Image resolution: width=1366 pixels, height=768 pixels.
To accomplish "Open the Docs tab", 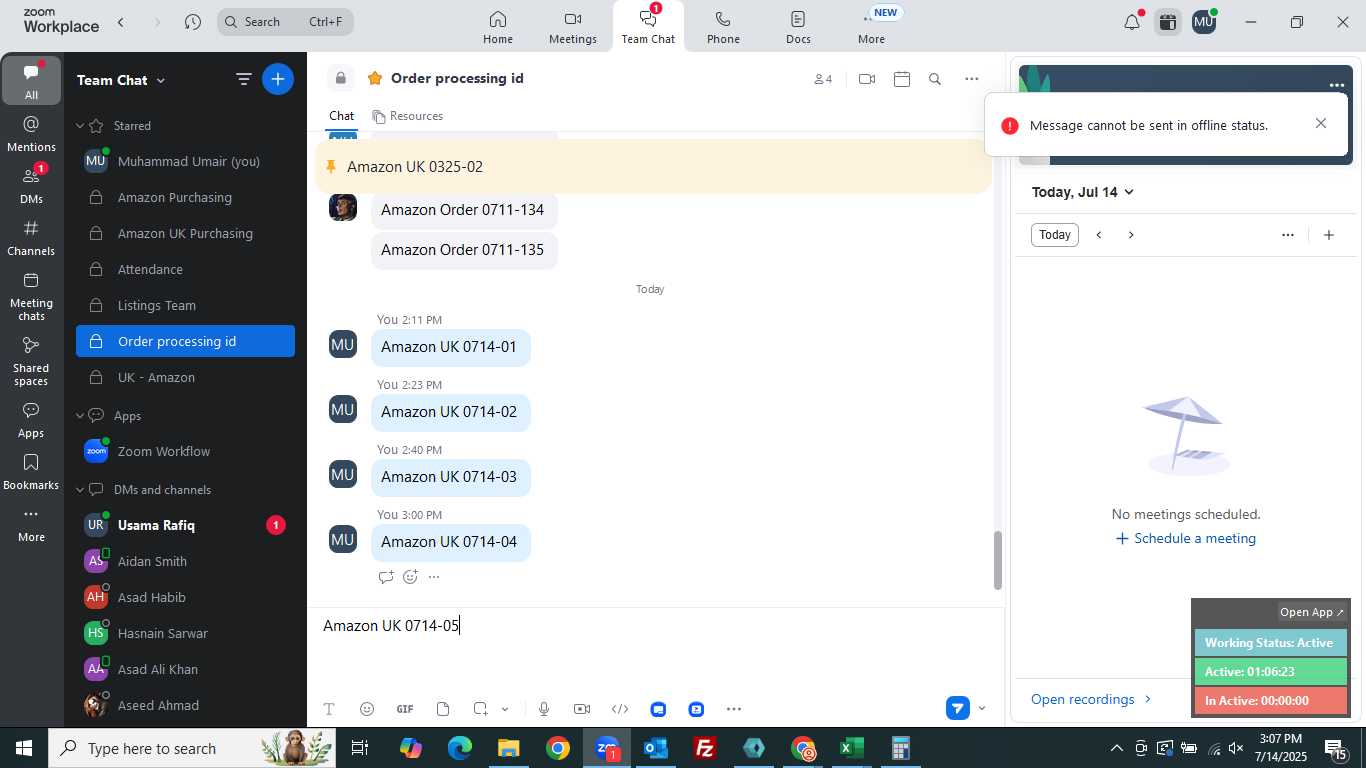I will click(x=798, y=27).
